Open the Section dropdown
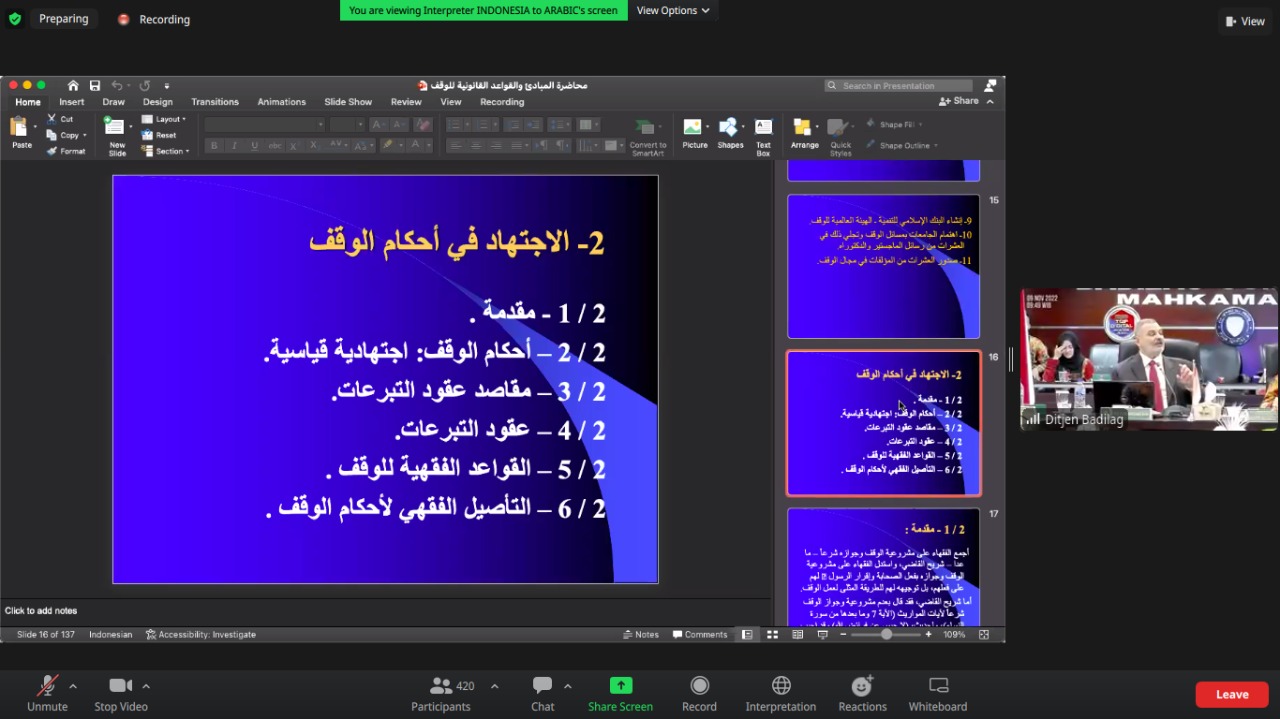This screenshot has width=1280, height=719. [166, 151]
